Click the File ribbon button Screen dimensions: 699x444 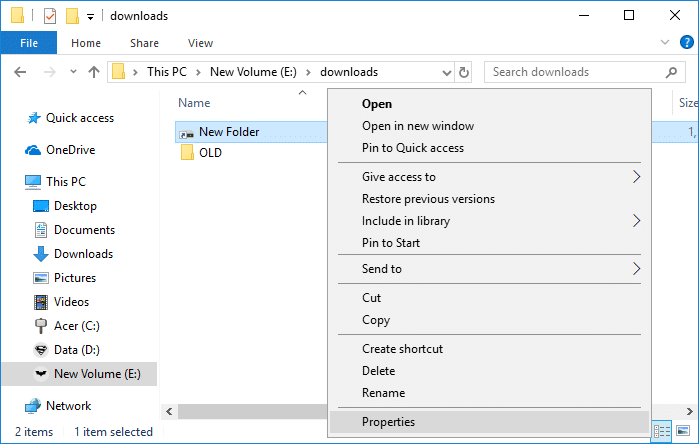[x=29, y=43]
